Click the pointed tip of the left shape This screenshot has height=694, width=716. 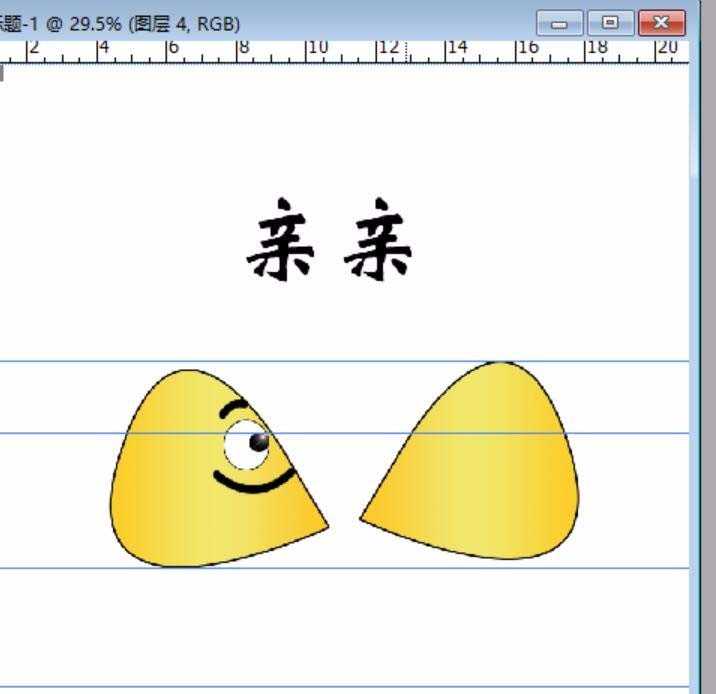[325, 526]
